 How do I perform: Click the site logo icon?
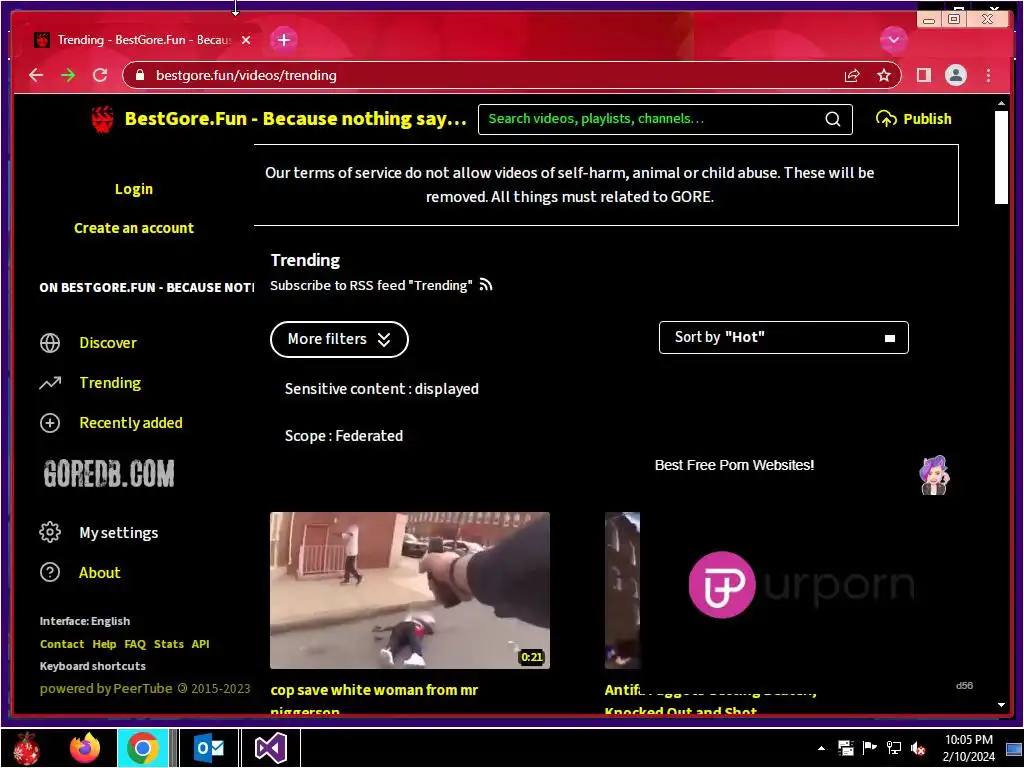click(102, 119)
